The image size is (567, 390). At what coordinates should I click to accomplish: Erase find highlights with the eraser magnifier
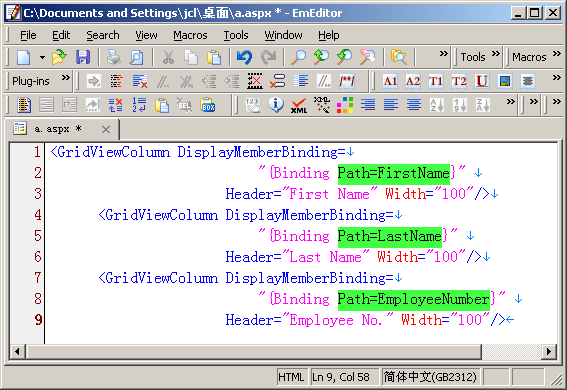click(x=367, y=57)
